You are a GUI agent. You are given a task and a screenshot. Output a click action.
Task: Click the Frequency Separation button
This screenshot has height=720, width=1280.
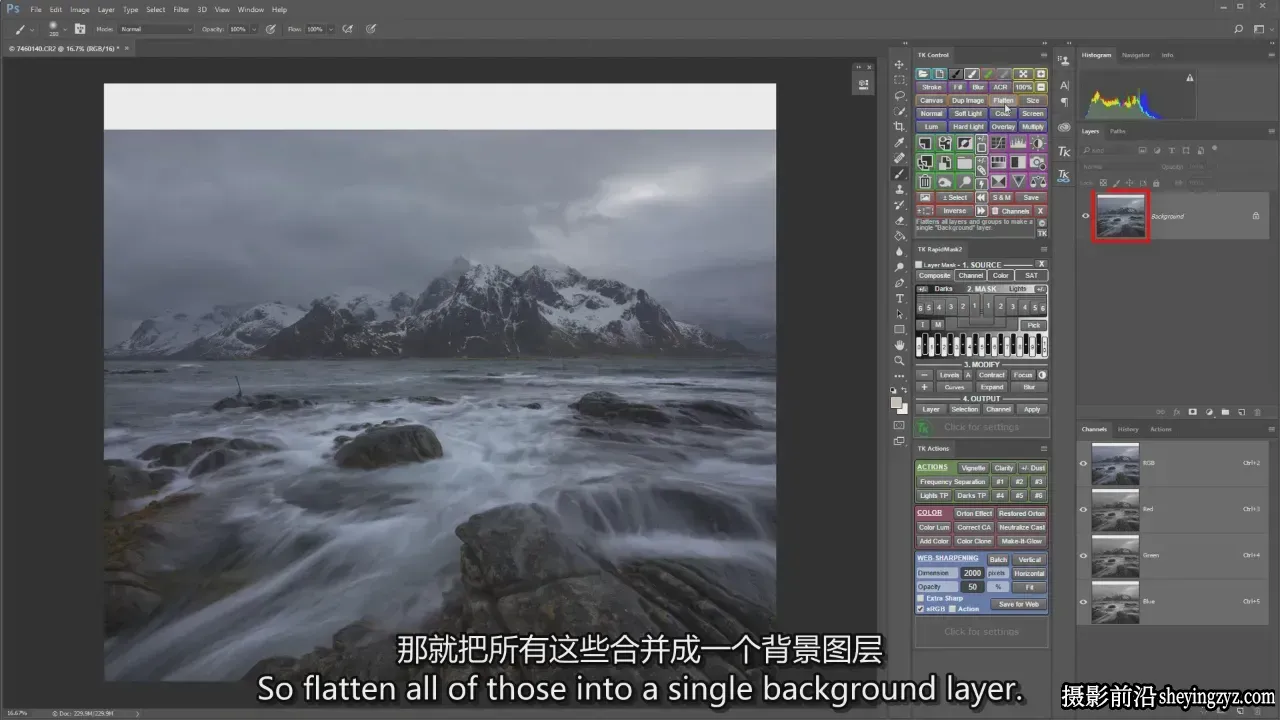pyautogui.click(x=953, y=482)
